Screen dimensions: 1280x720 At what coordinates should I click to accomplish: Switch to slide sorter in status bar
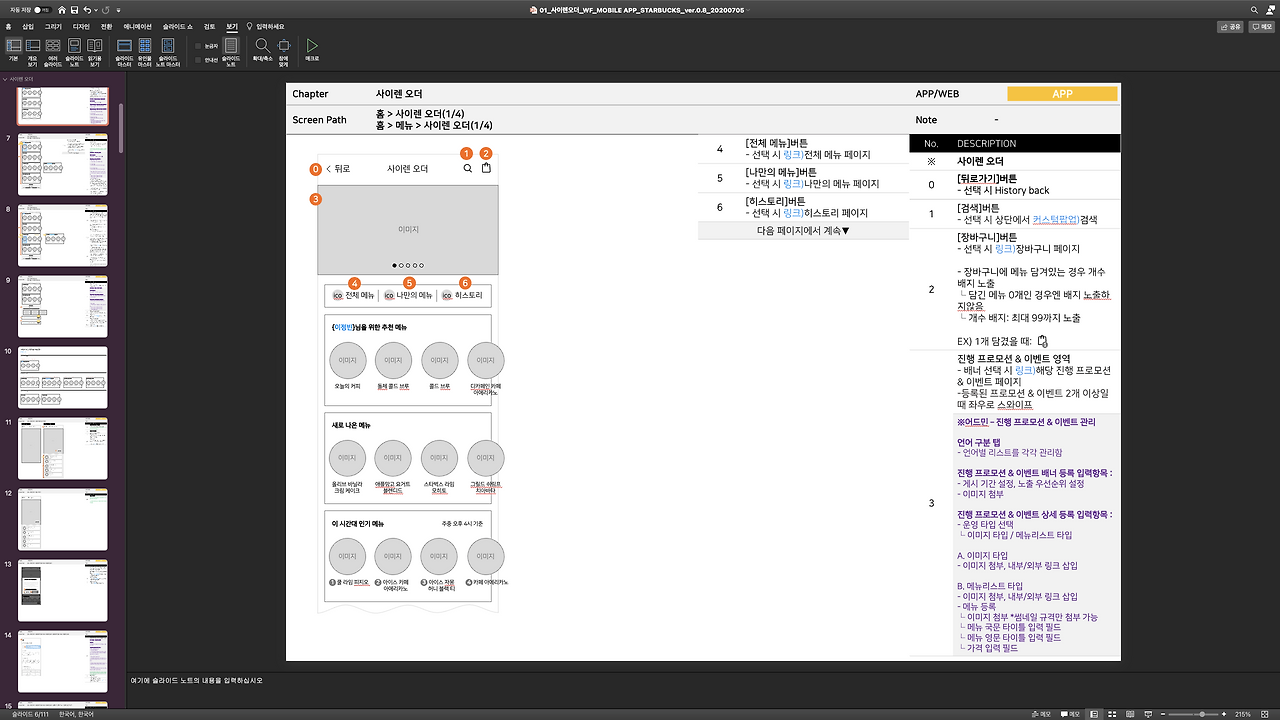(x=1112, y=714)
